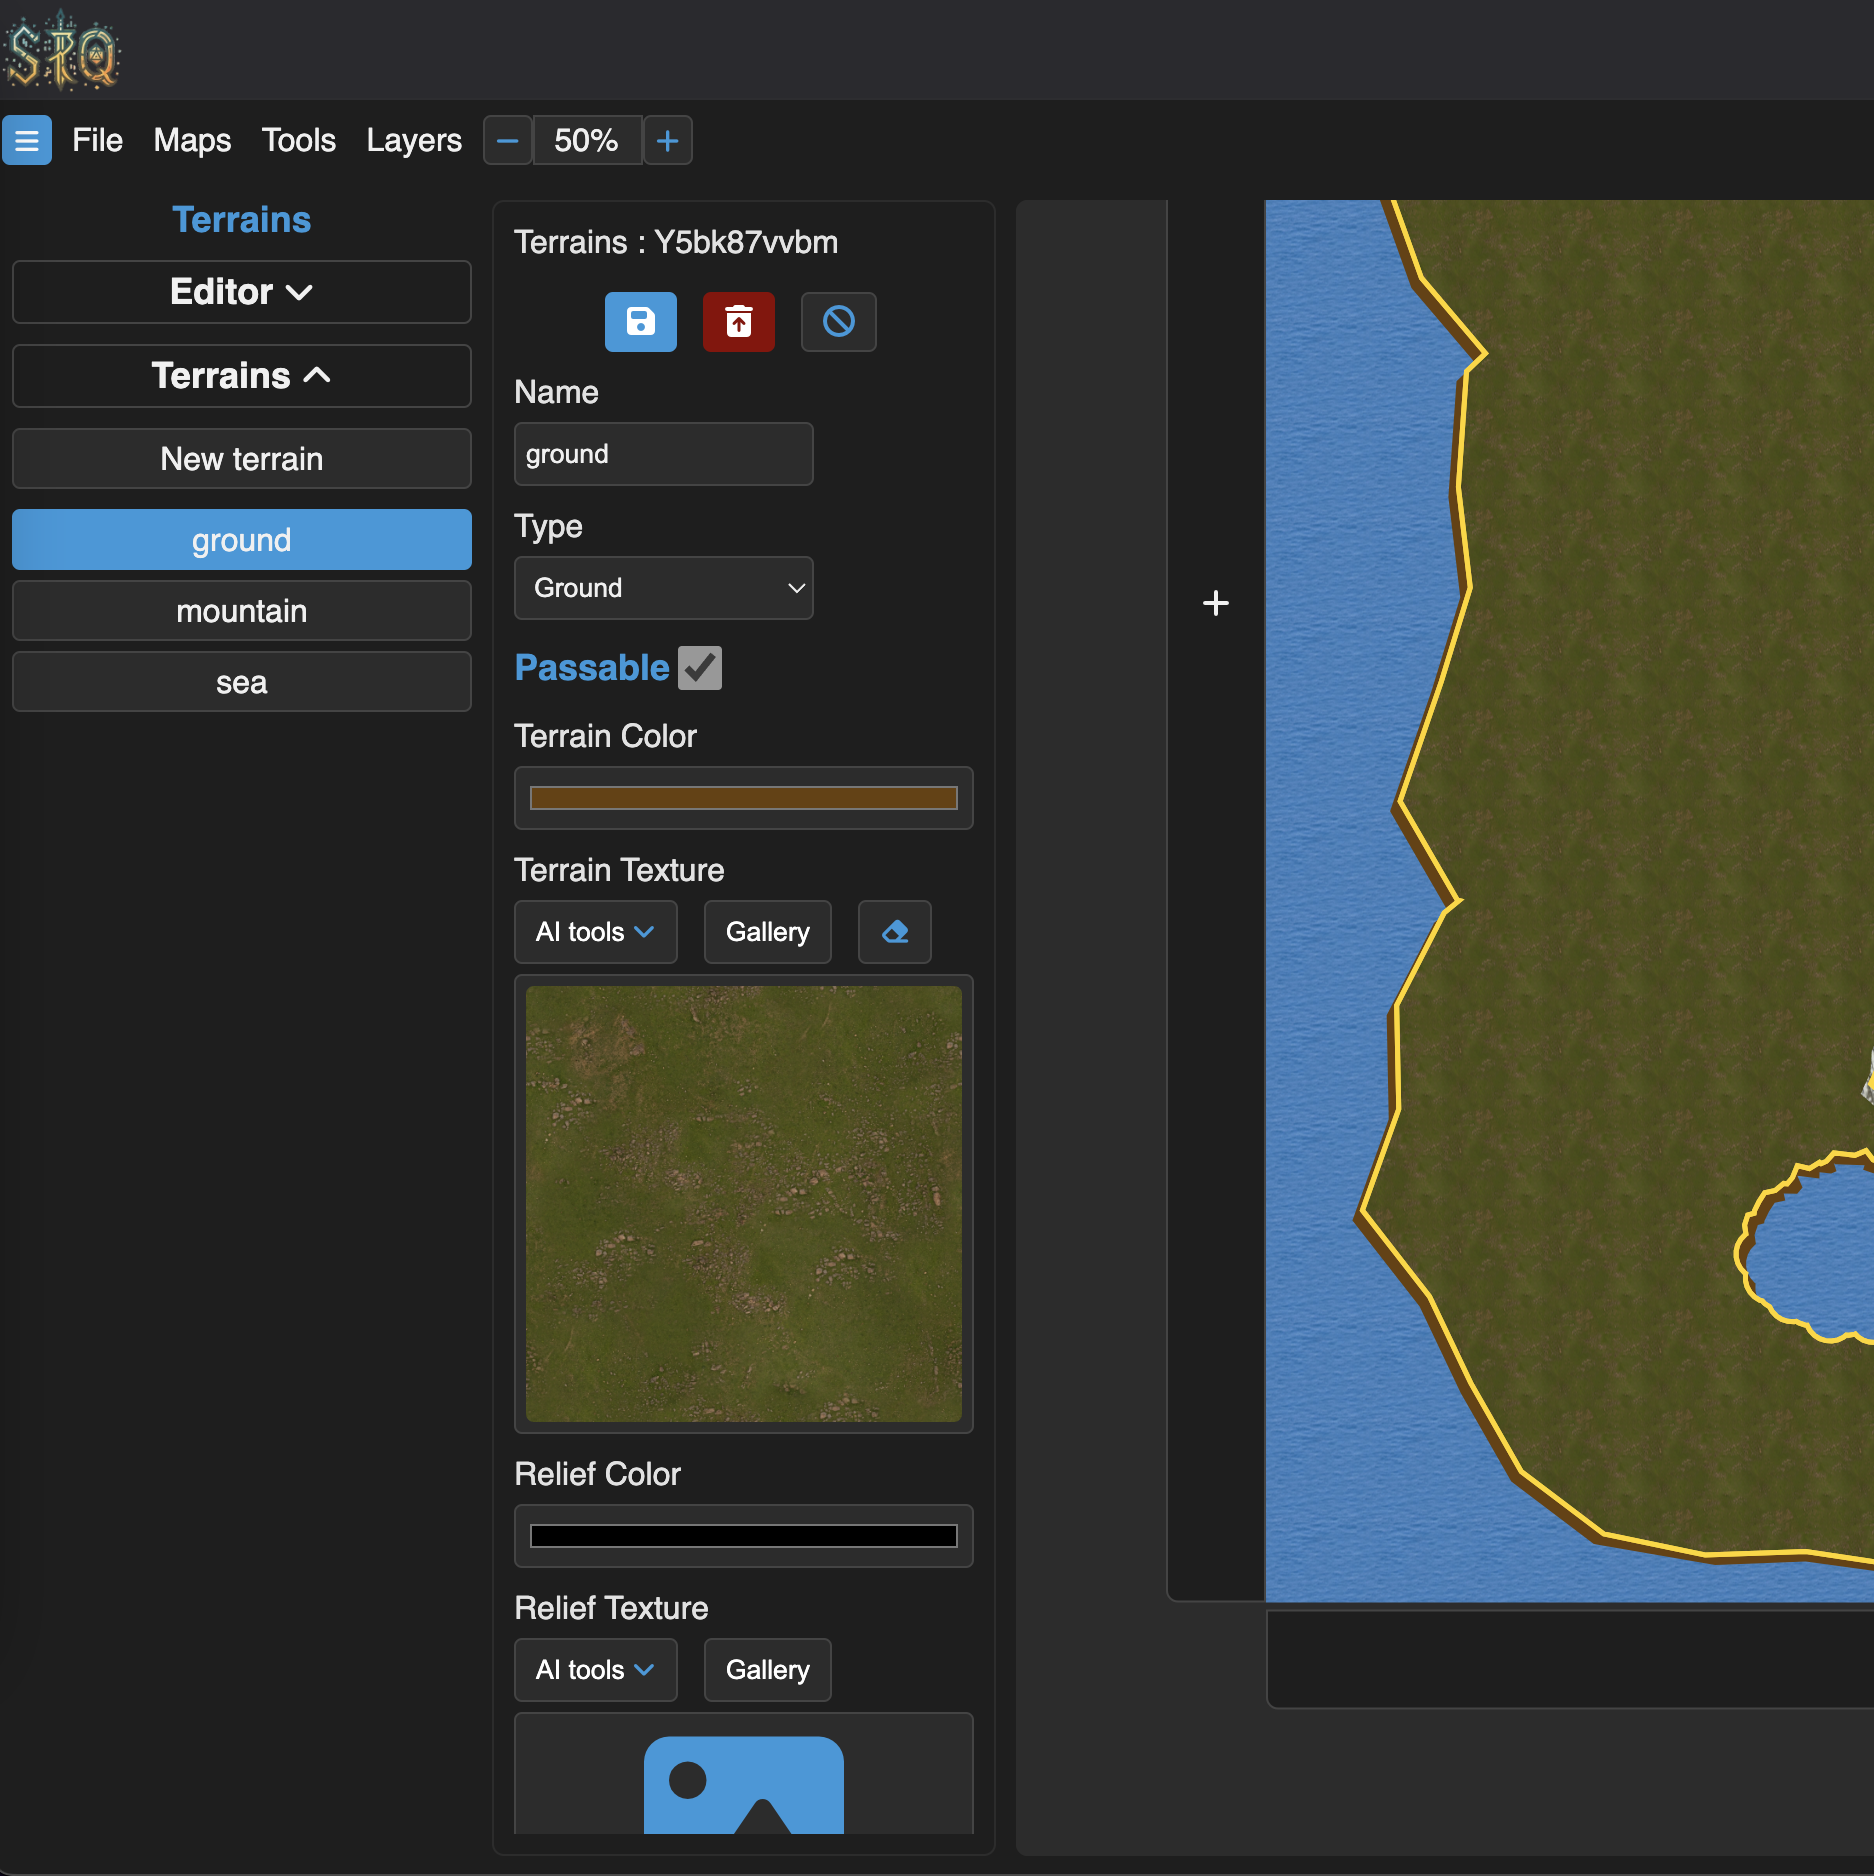Increase zoom with the plus button
Viewport: 1874px width, 1876px height.
click(667, 140)
